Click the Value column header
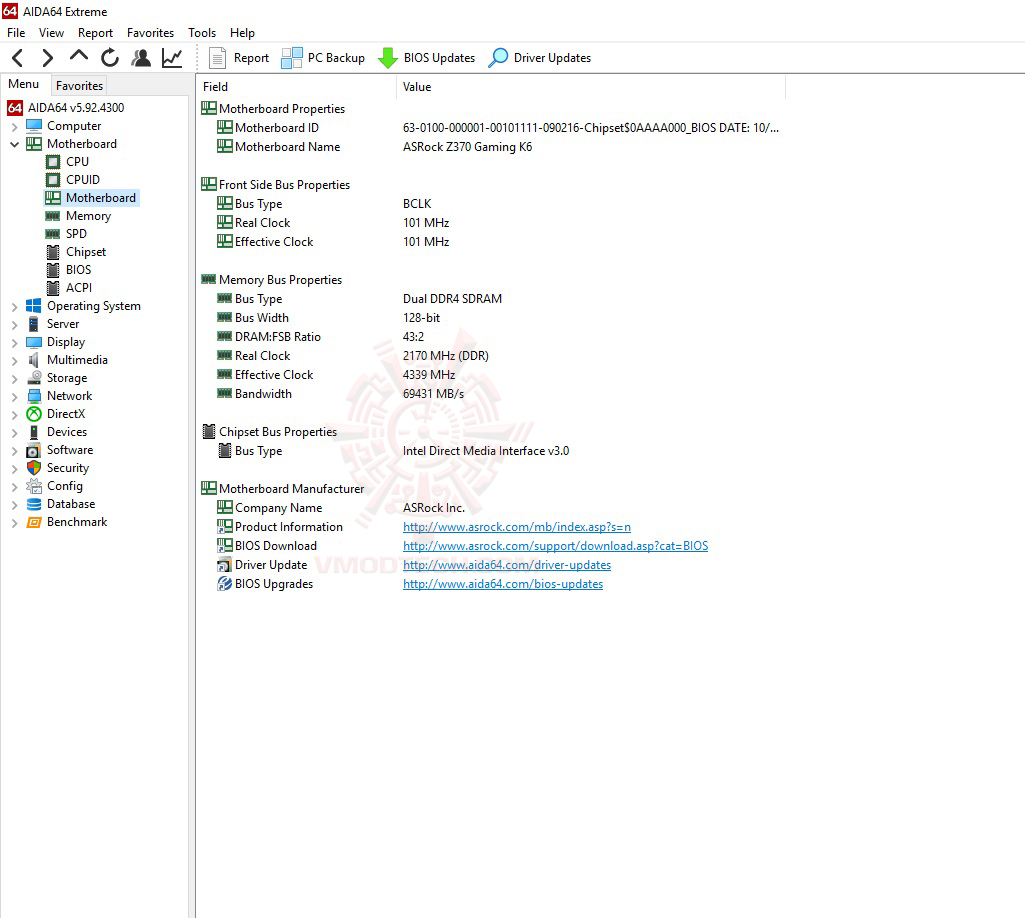Image resolution: width=1025 pixels, height=918 pixels. click(x=591, y=87)
